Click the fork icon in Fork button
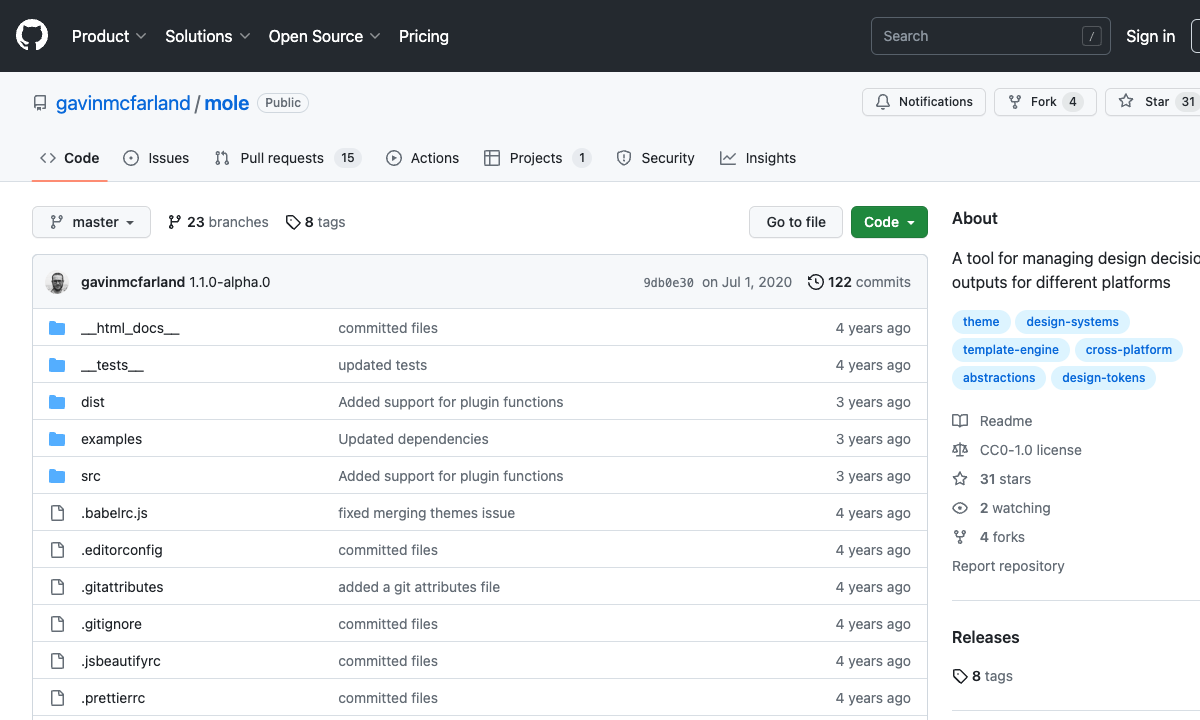 tap(1015, 102)
